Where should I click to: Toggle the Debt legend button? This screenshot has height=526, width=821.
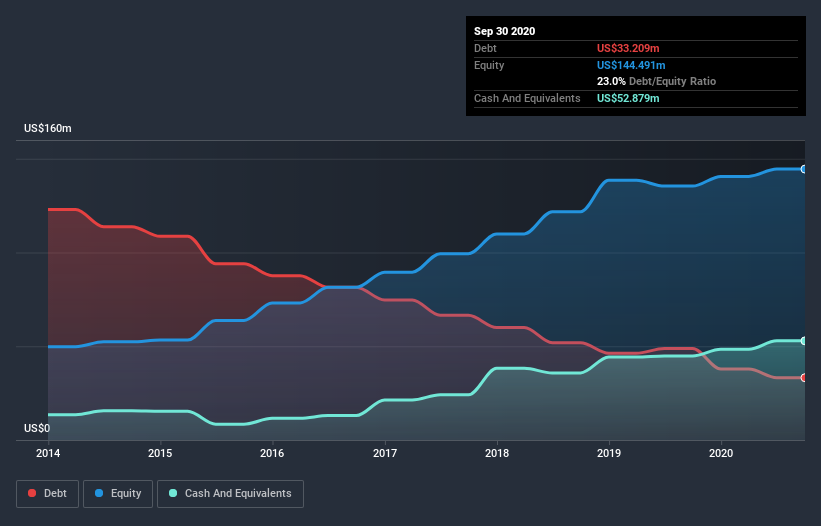pos(48,494)
